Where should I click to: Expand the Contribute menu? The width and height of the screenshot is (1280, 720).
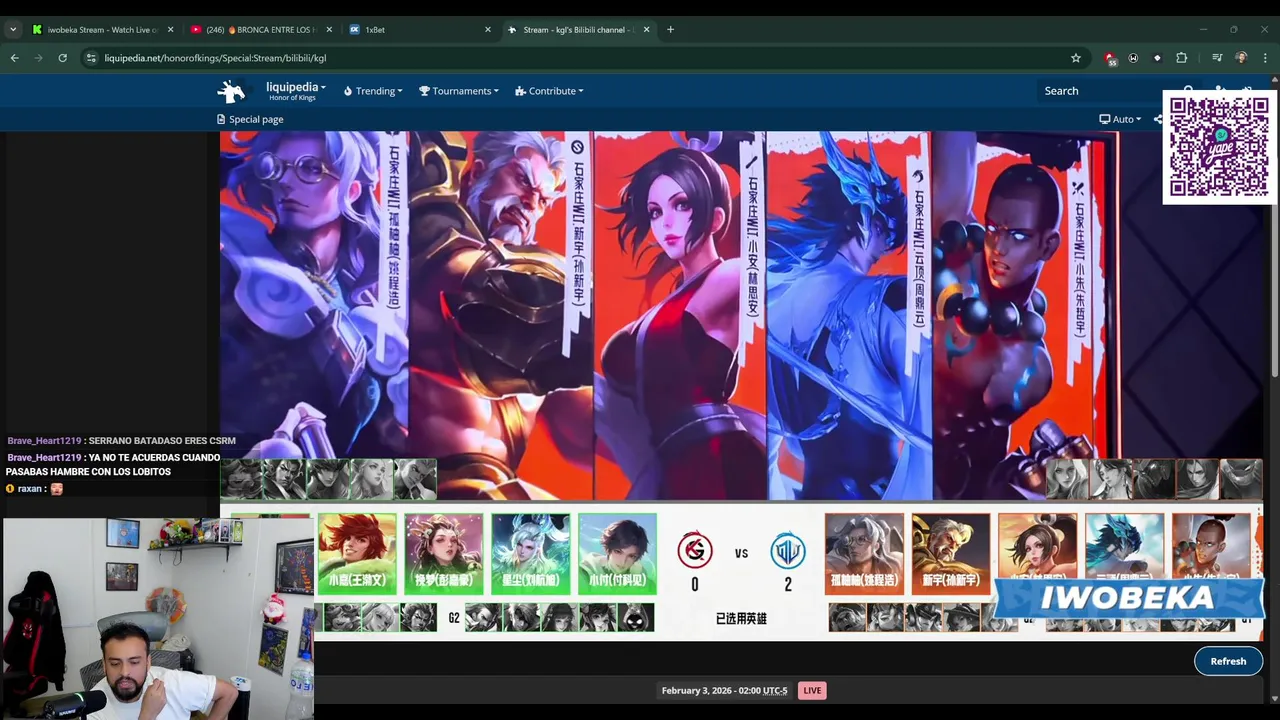(x=549, y=91)
